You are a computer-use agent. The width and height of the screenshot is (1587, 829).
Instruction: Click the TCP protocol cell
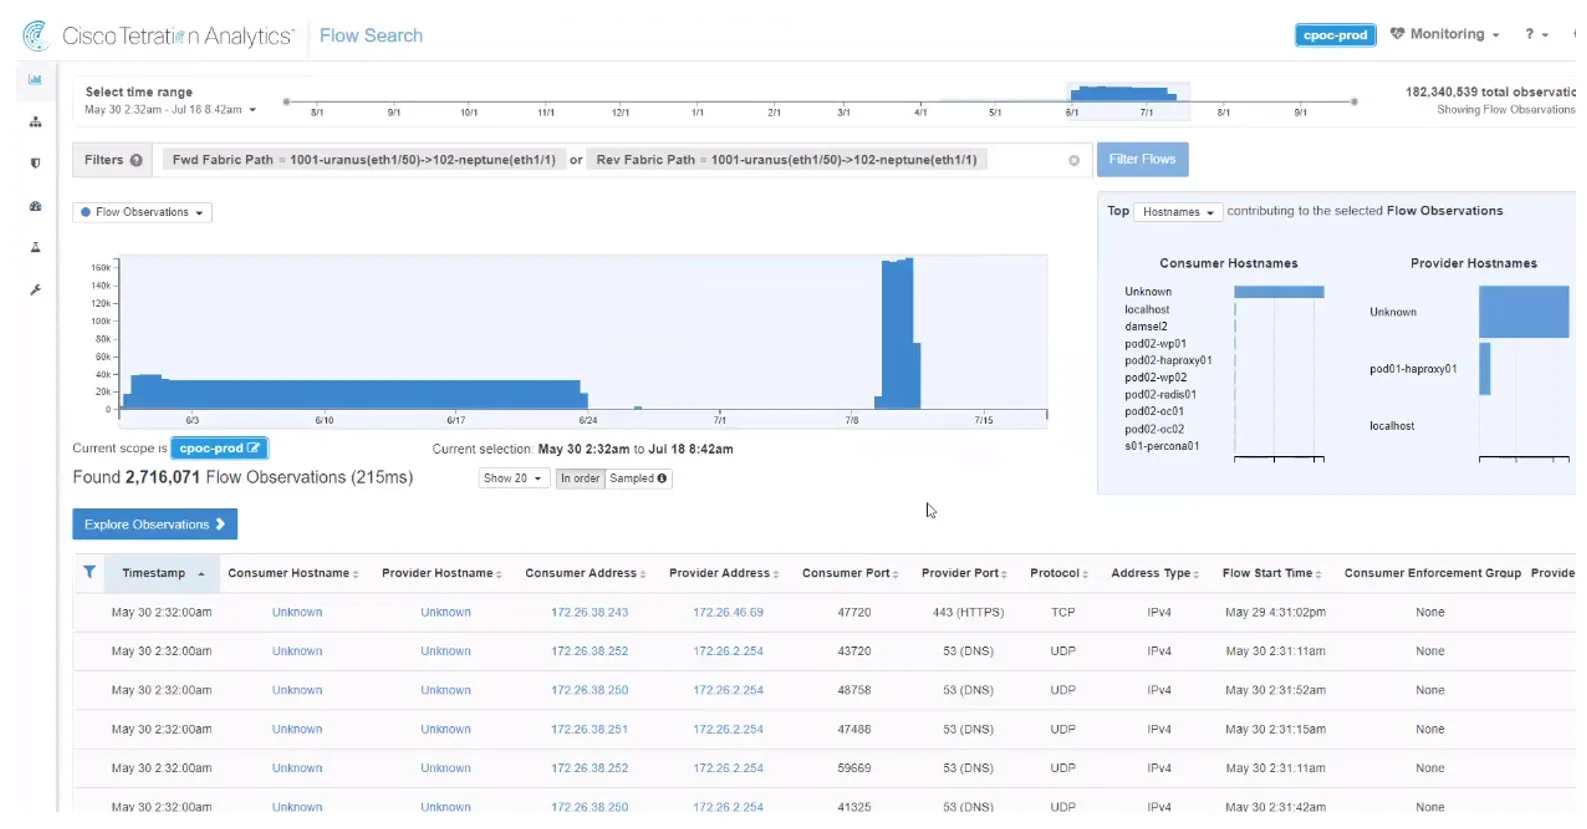coord(1063,612)
